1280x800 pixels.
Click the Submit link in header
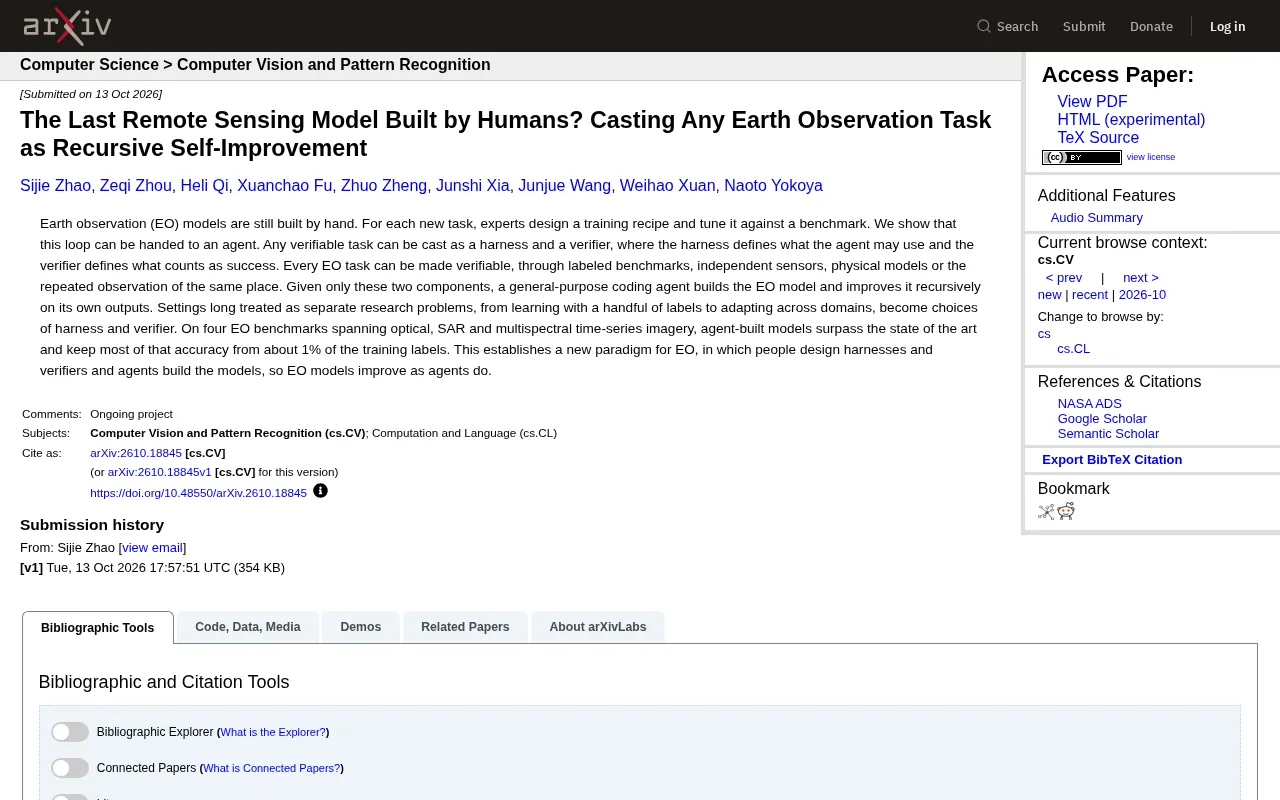click(x=1084, y=26)
